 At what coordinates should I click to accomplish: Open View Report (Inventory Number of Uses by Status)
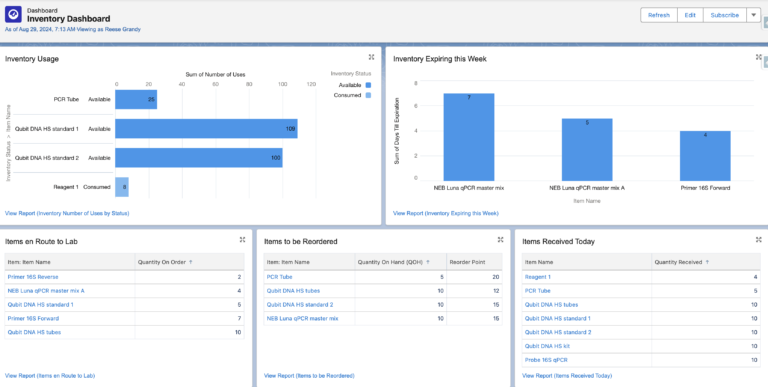point(67,213)
